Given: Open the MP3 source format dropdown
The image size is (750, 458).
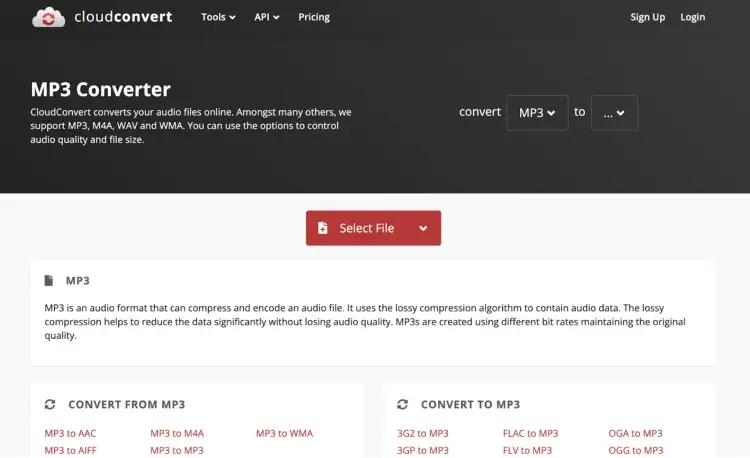Looking at the screenshot, I should pyautogui.click(x=537, y=113).
